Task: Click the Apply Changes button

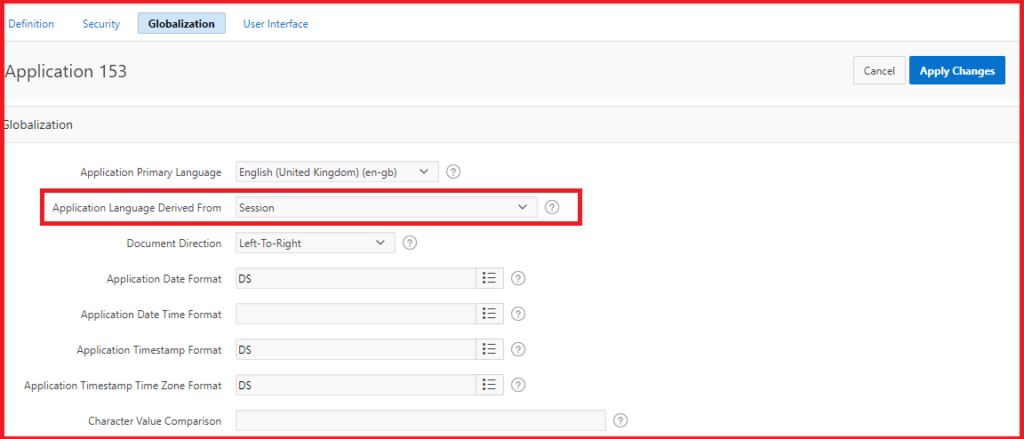Action: tap(956, 71)
